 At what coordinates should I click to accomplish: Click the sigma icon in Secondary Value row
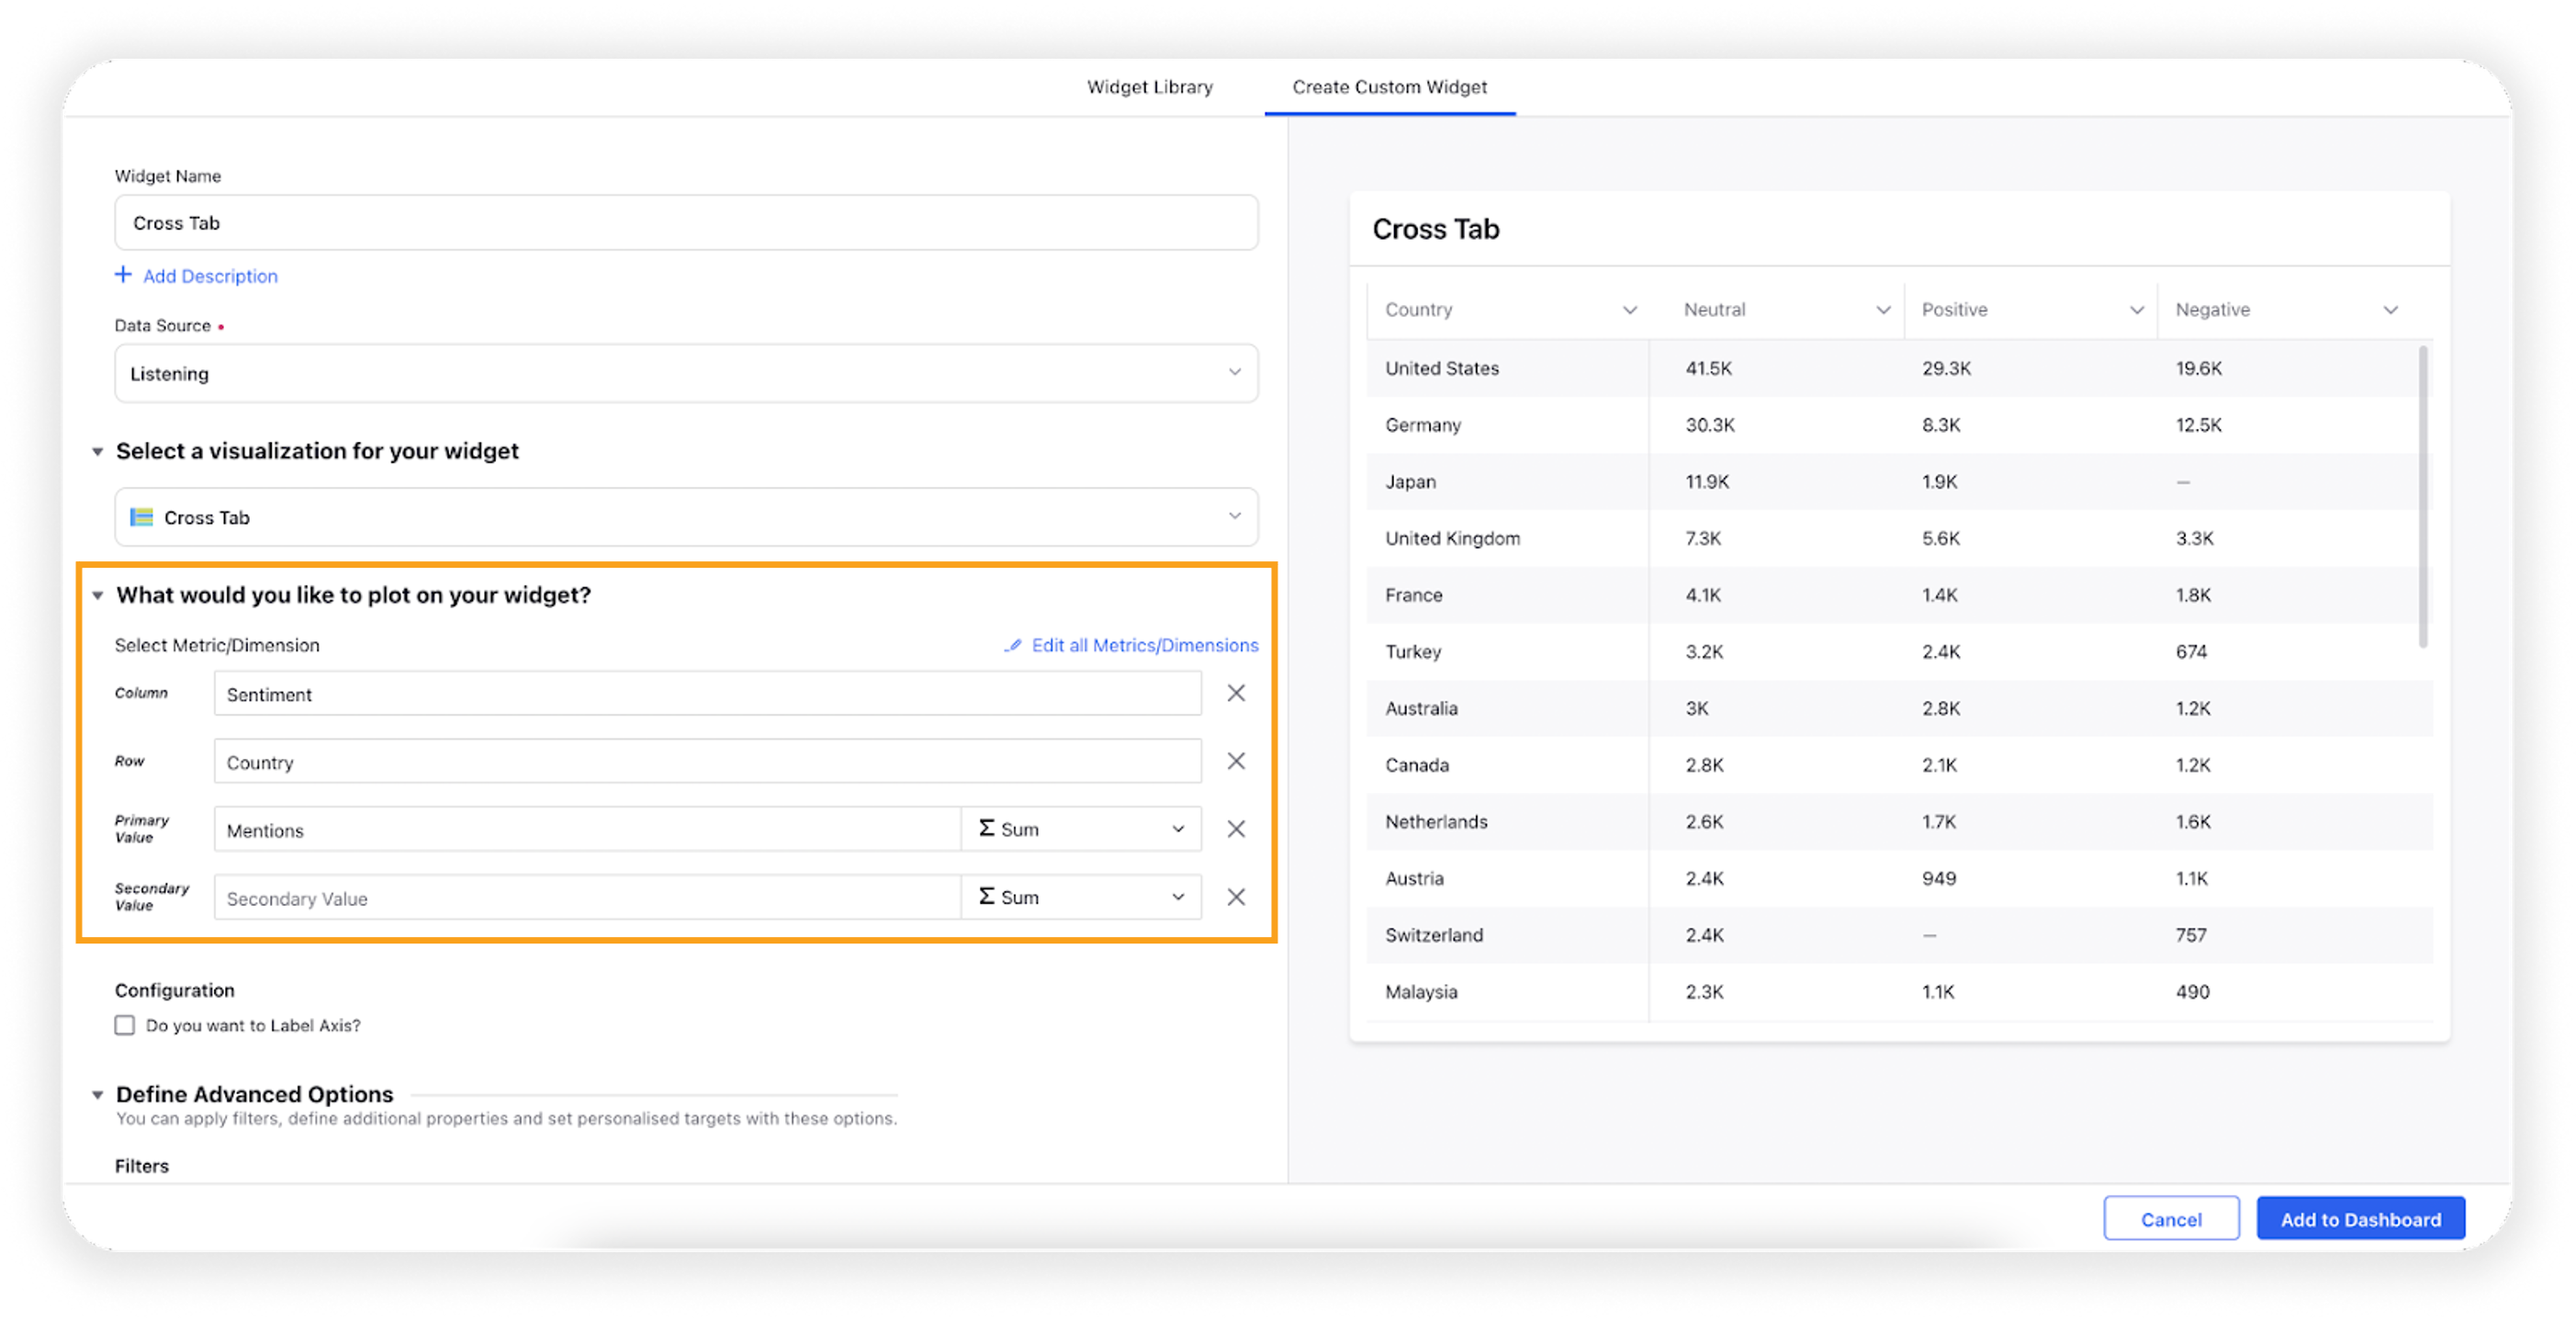point(986,896)
